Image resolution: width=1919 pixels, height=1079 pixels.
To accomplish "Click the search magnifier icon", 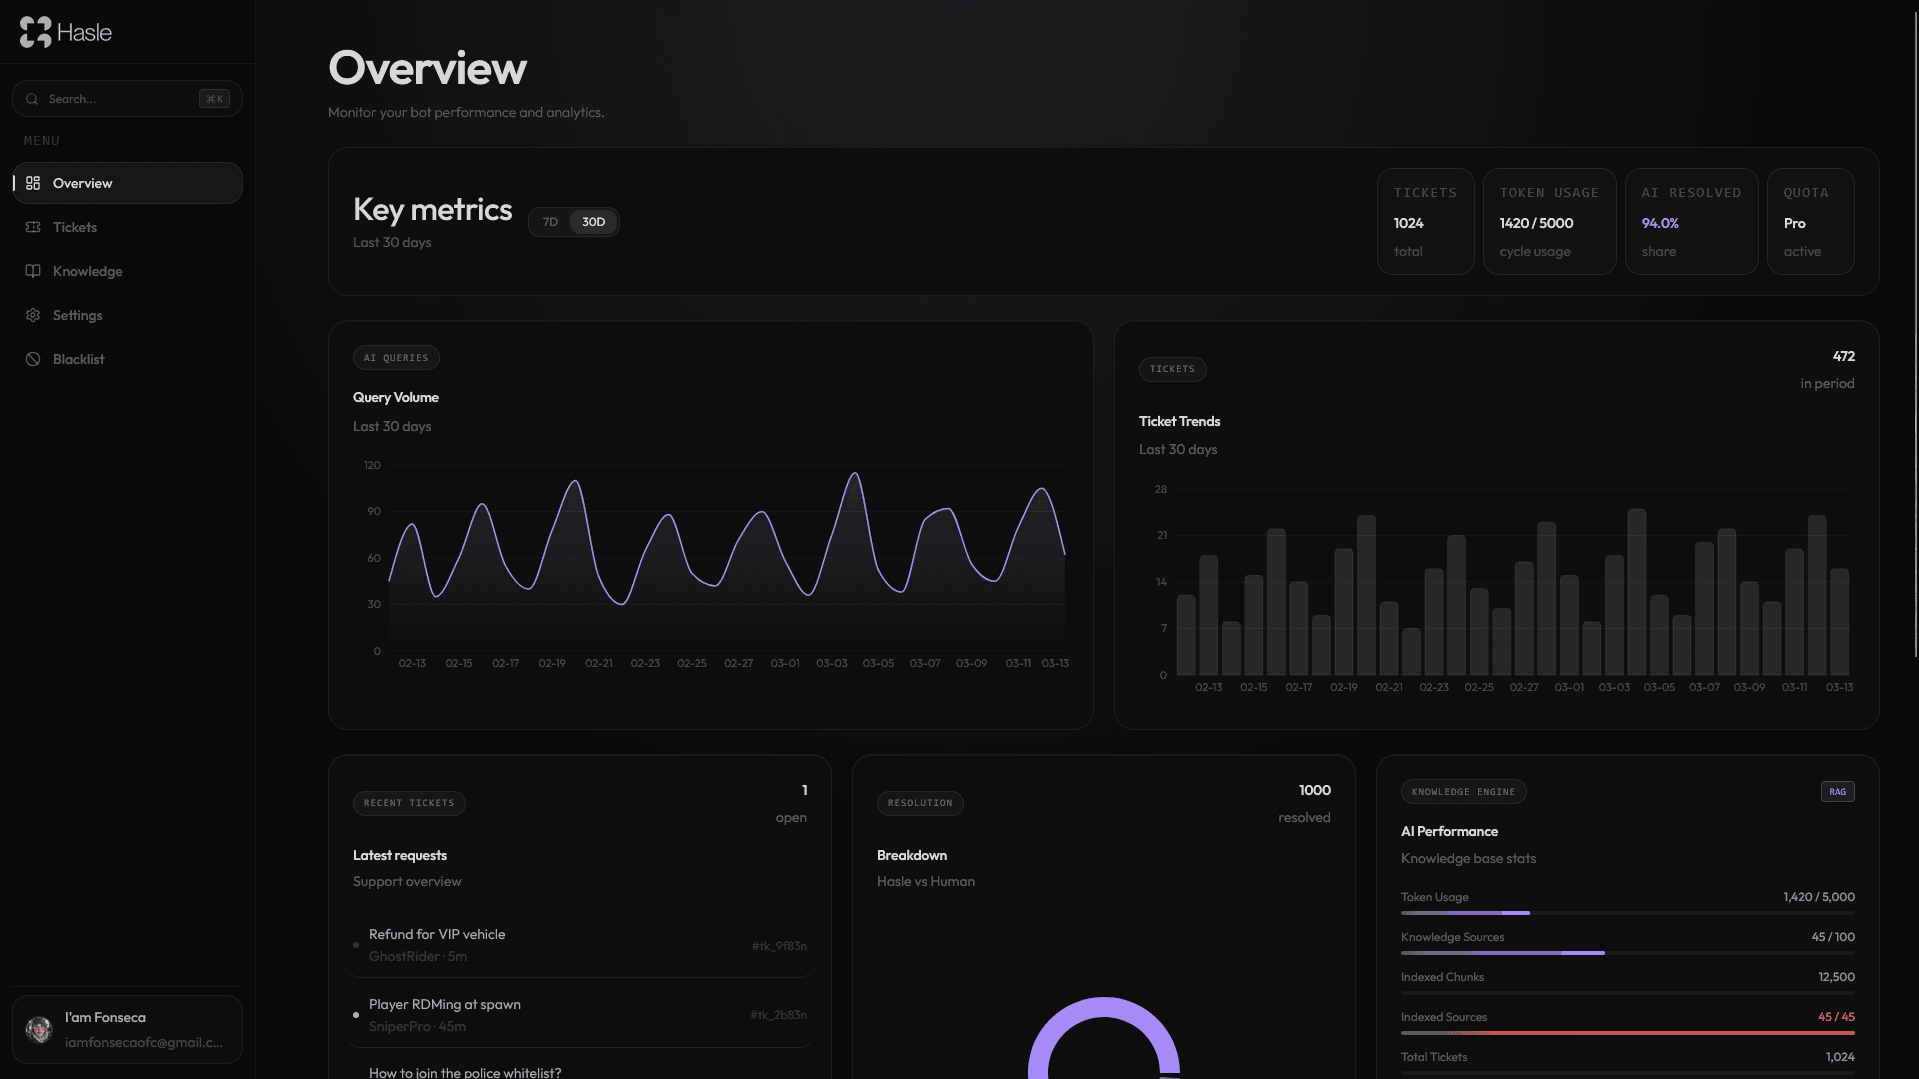I will 31,98.
